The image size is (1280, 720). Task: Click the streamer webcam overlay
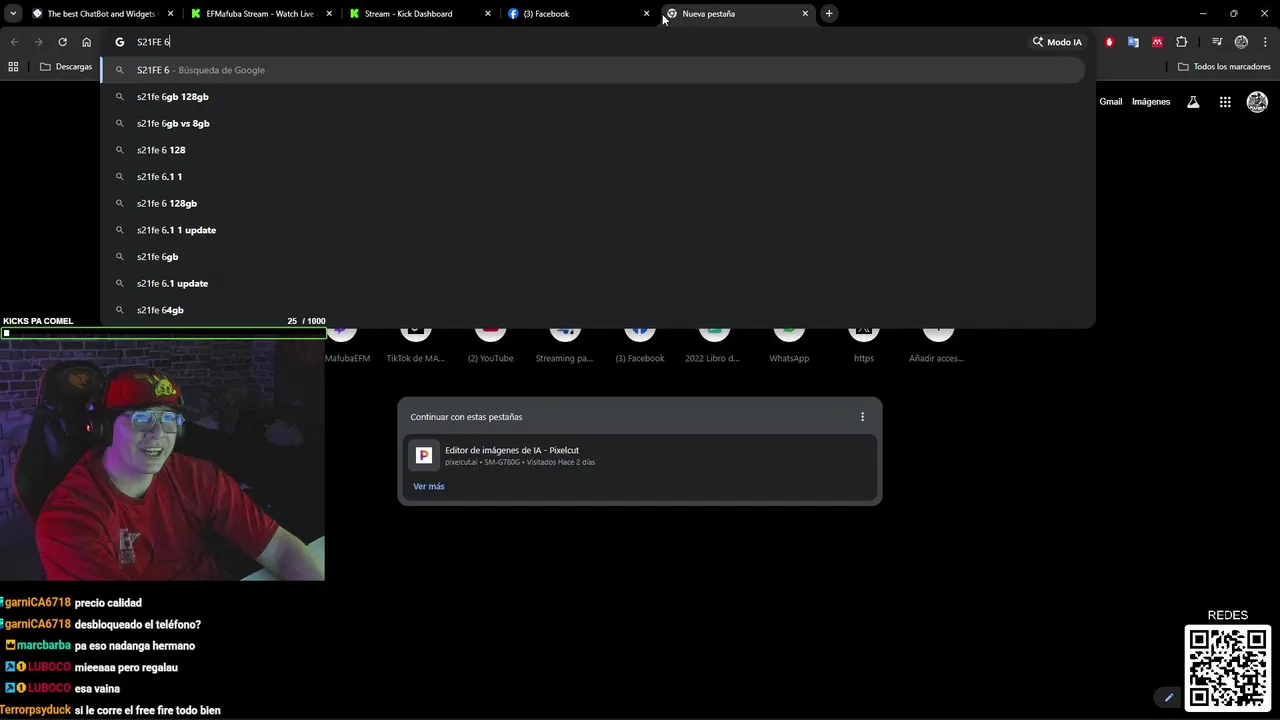pos(162,460)
